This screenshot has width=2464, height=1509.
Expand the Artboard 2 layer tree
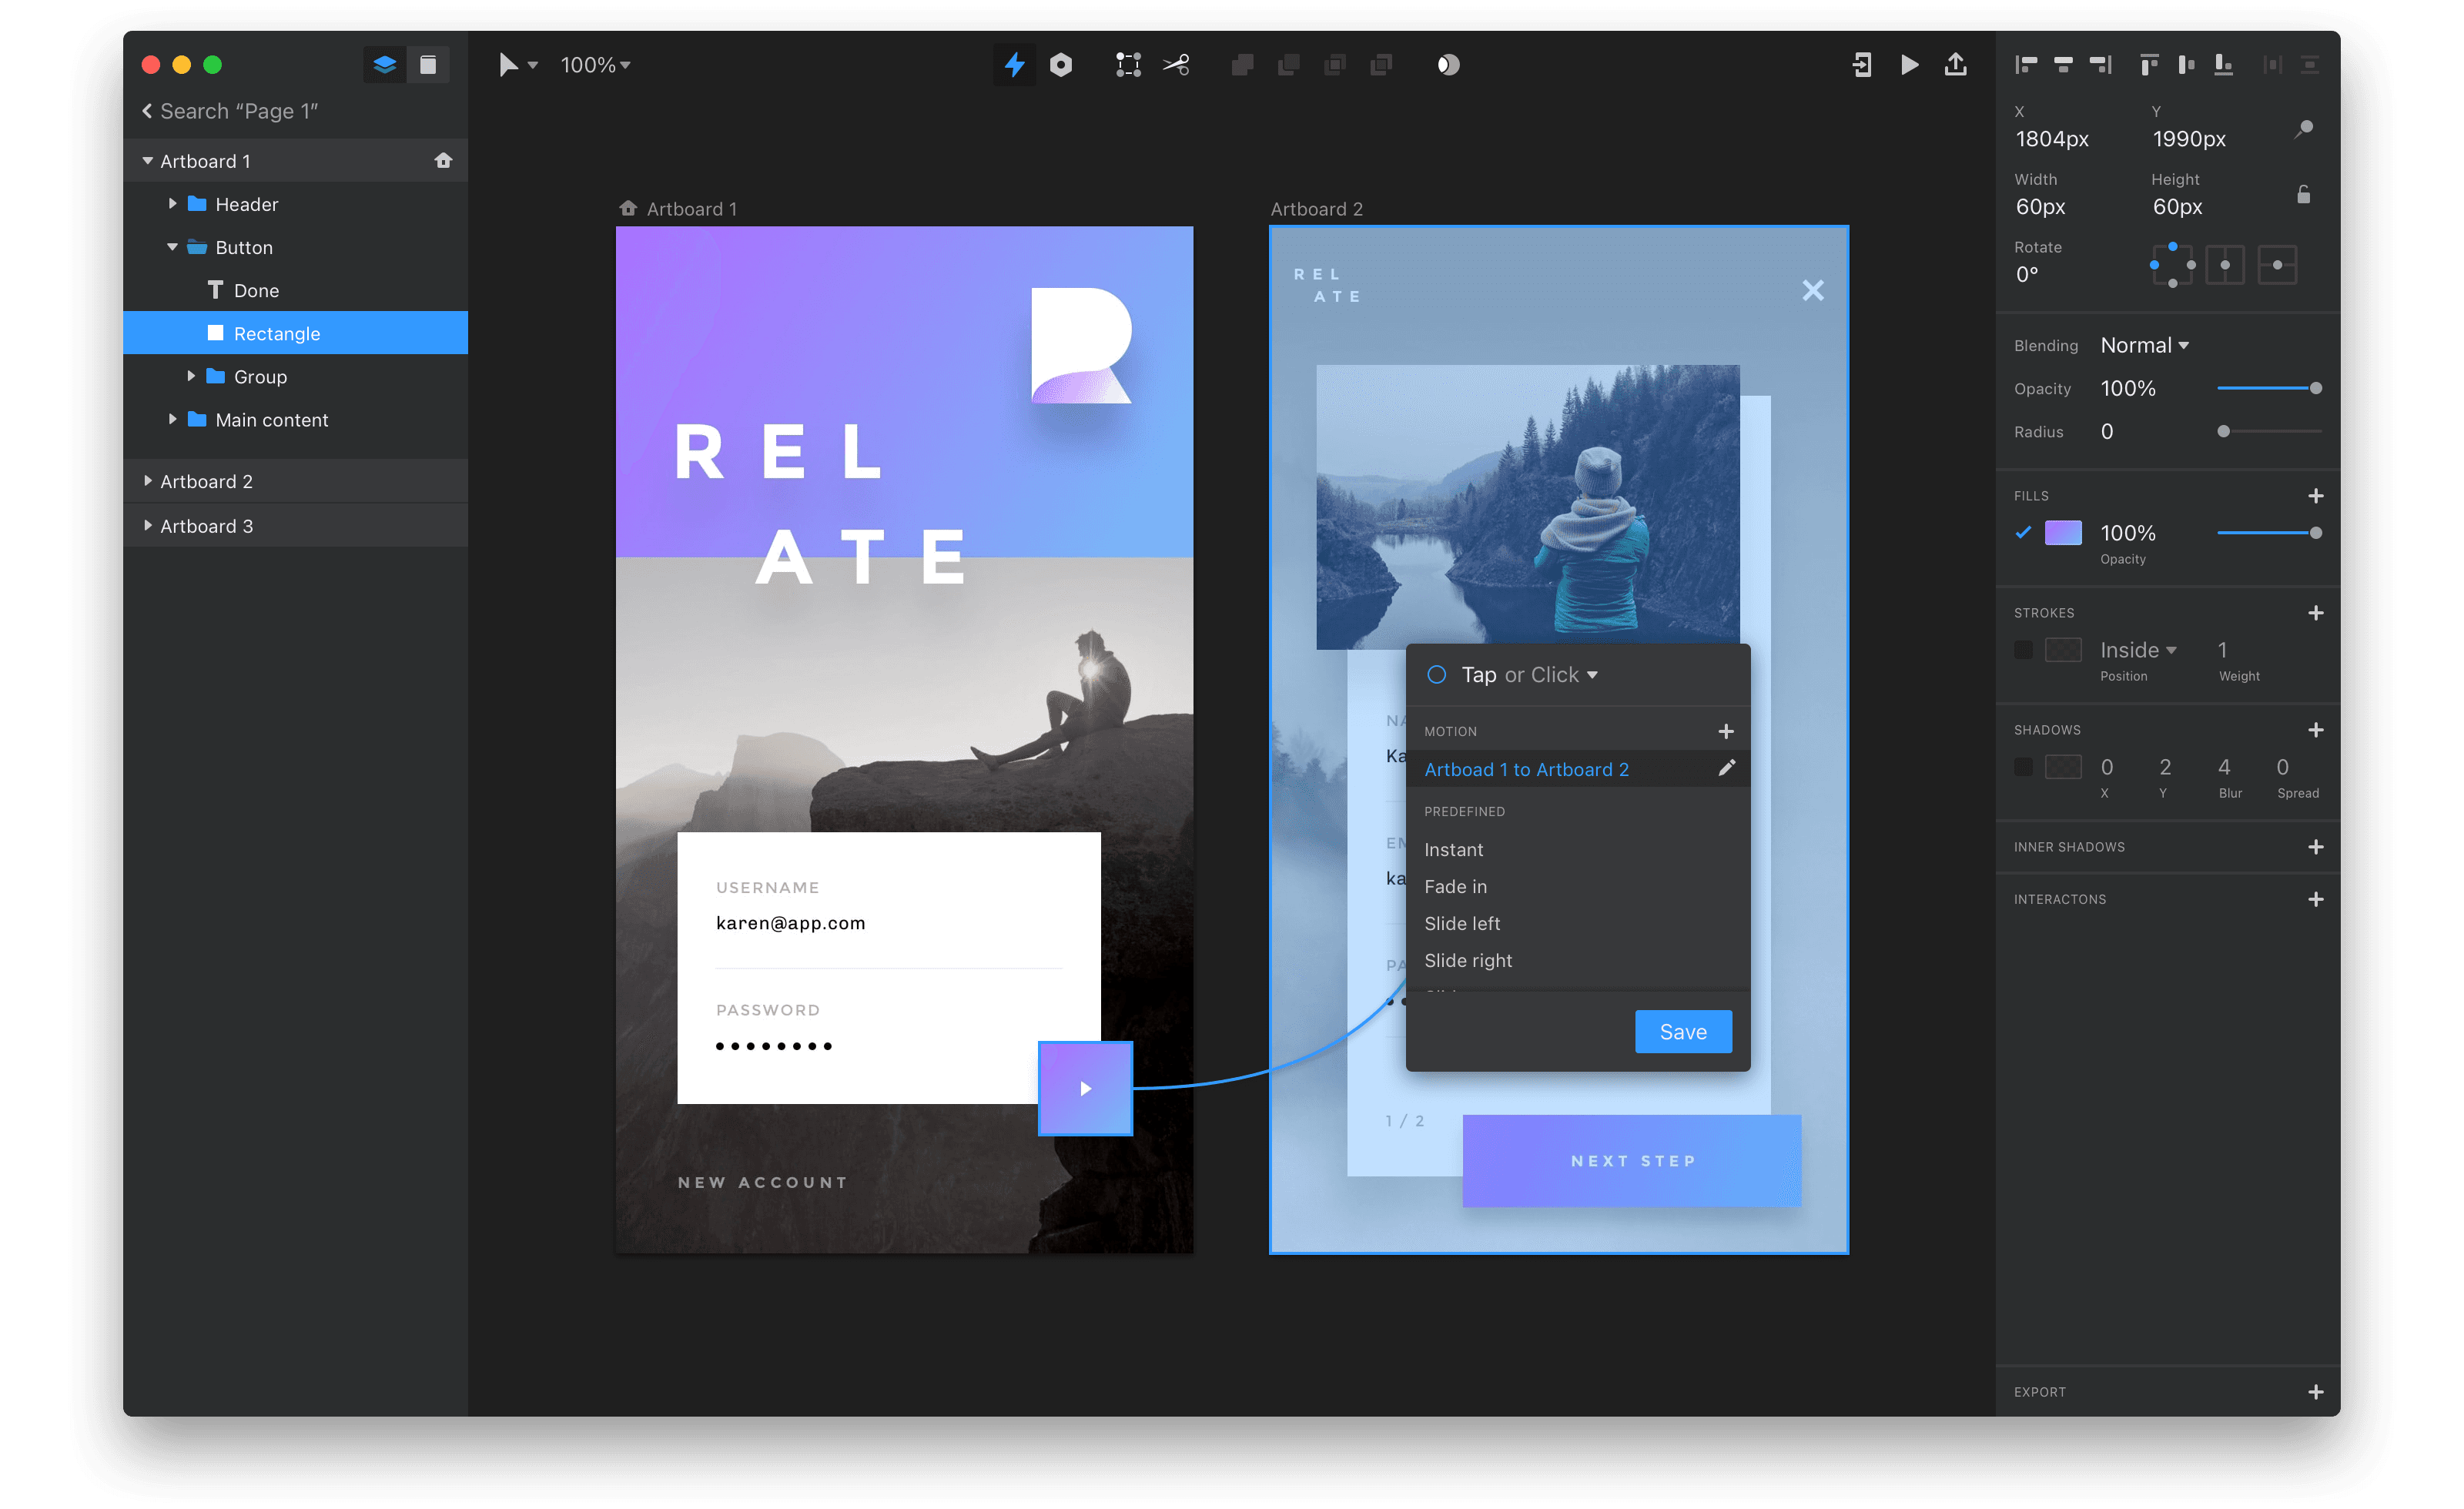(148, 481)
